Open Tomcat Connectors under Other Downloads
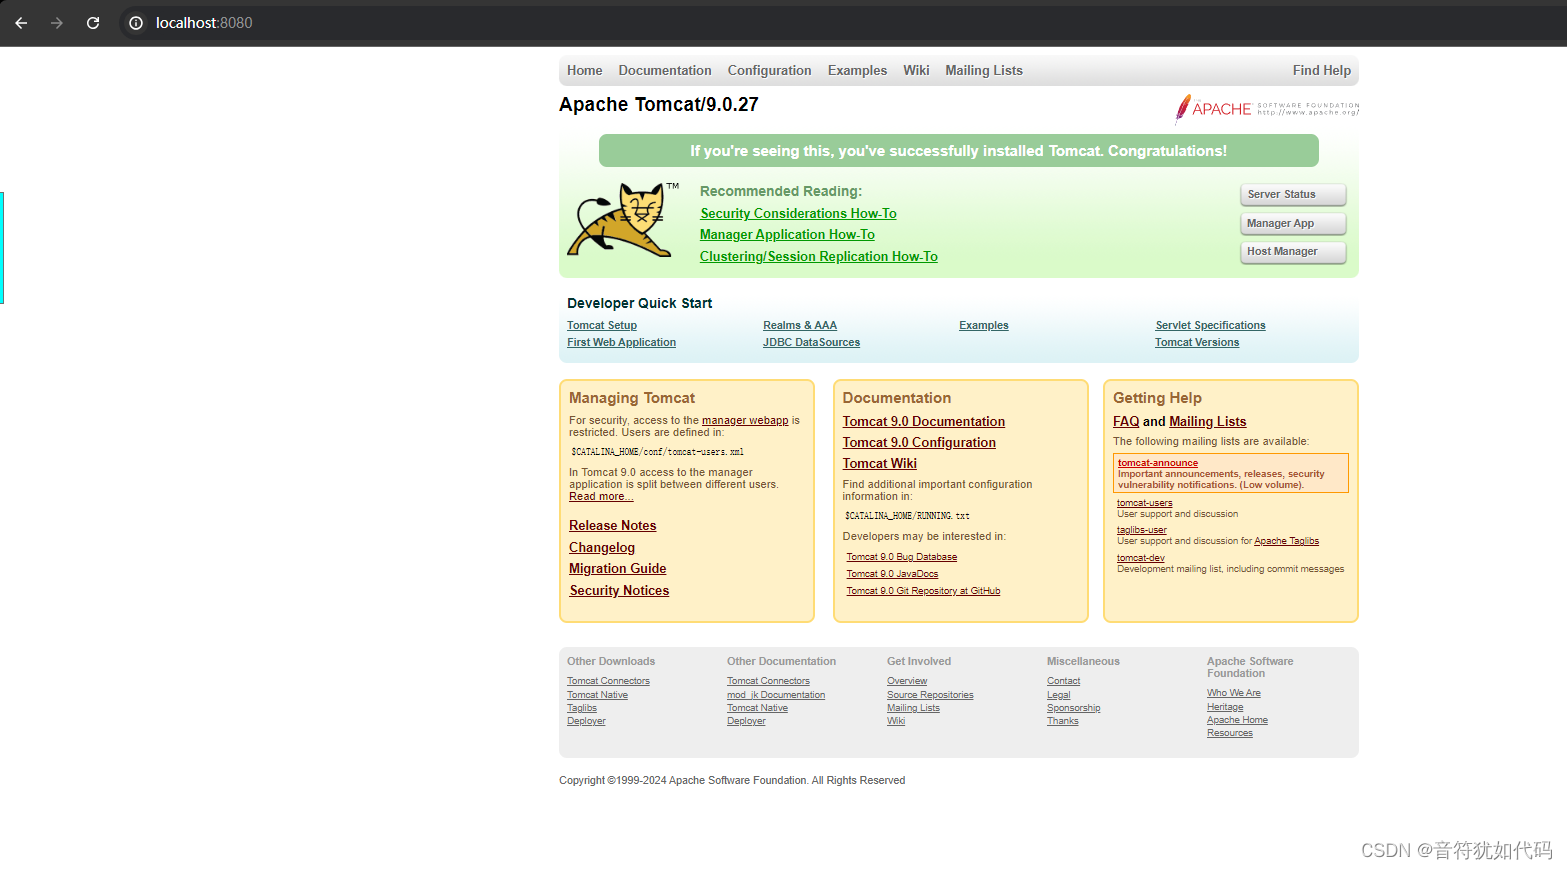This screenshot has width=1567, height=870. (x=608, y=681)
